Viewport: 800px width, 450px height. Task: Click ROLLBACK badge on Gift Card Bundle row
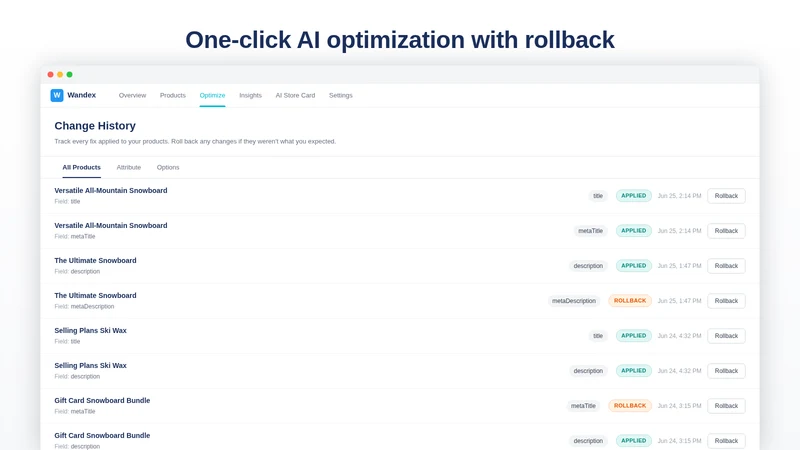630,406
